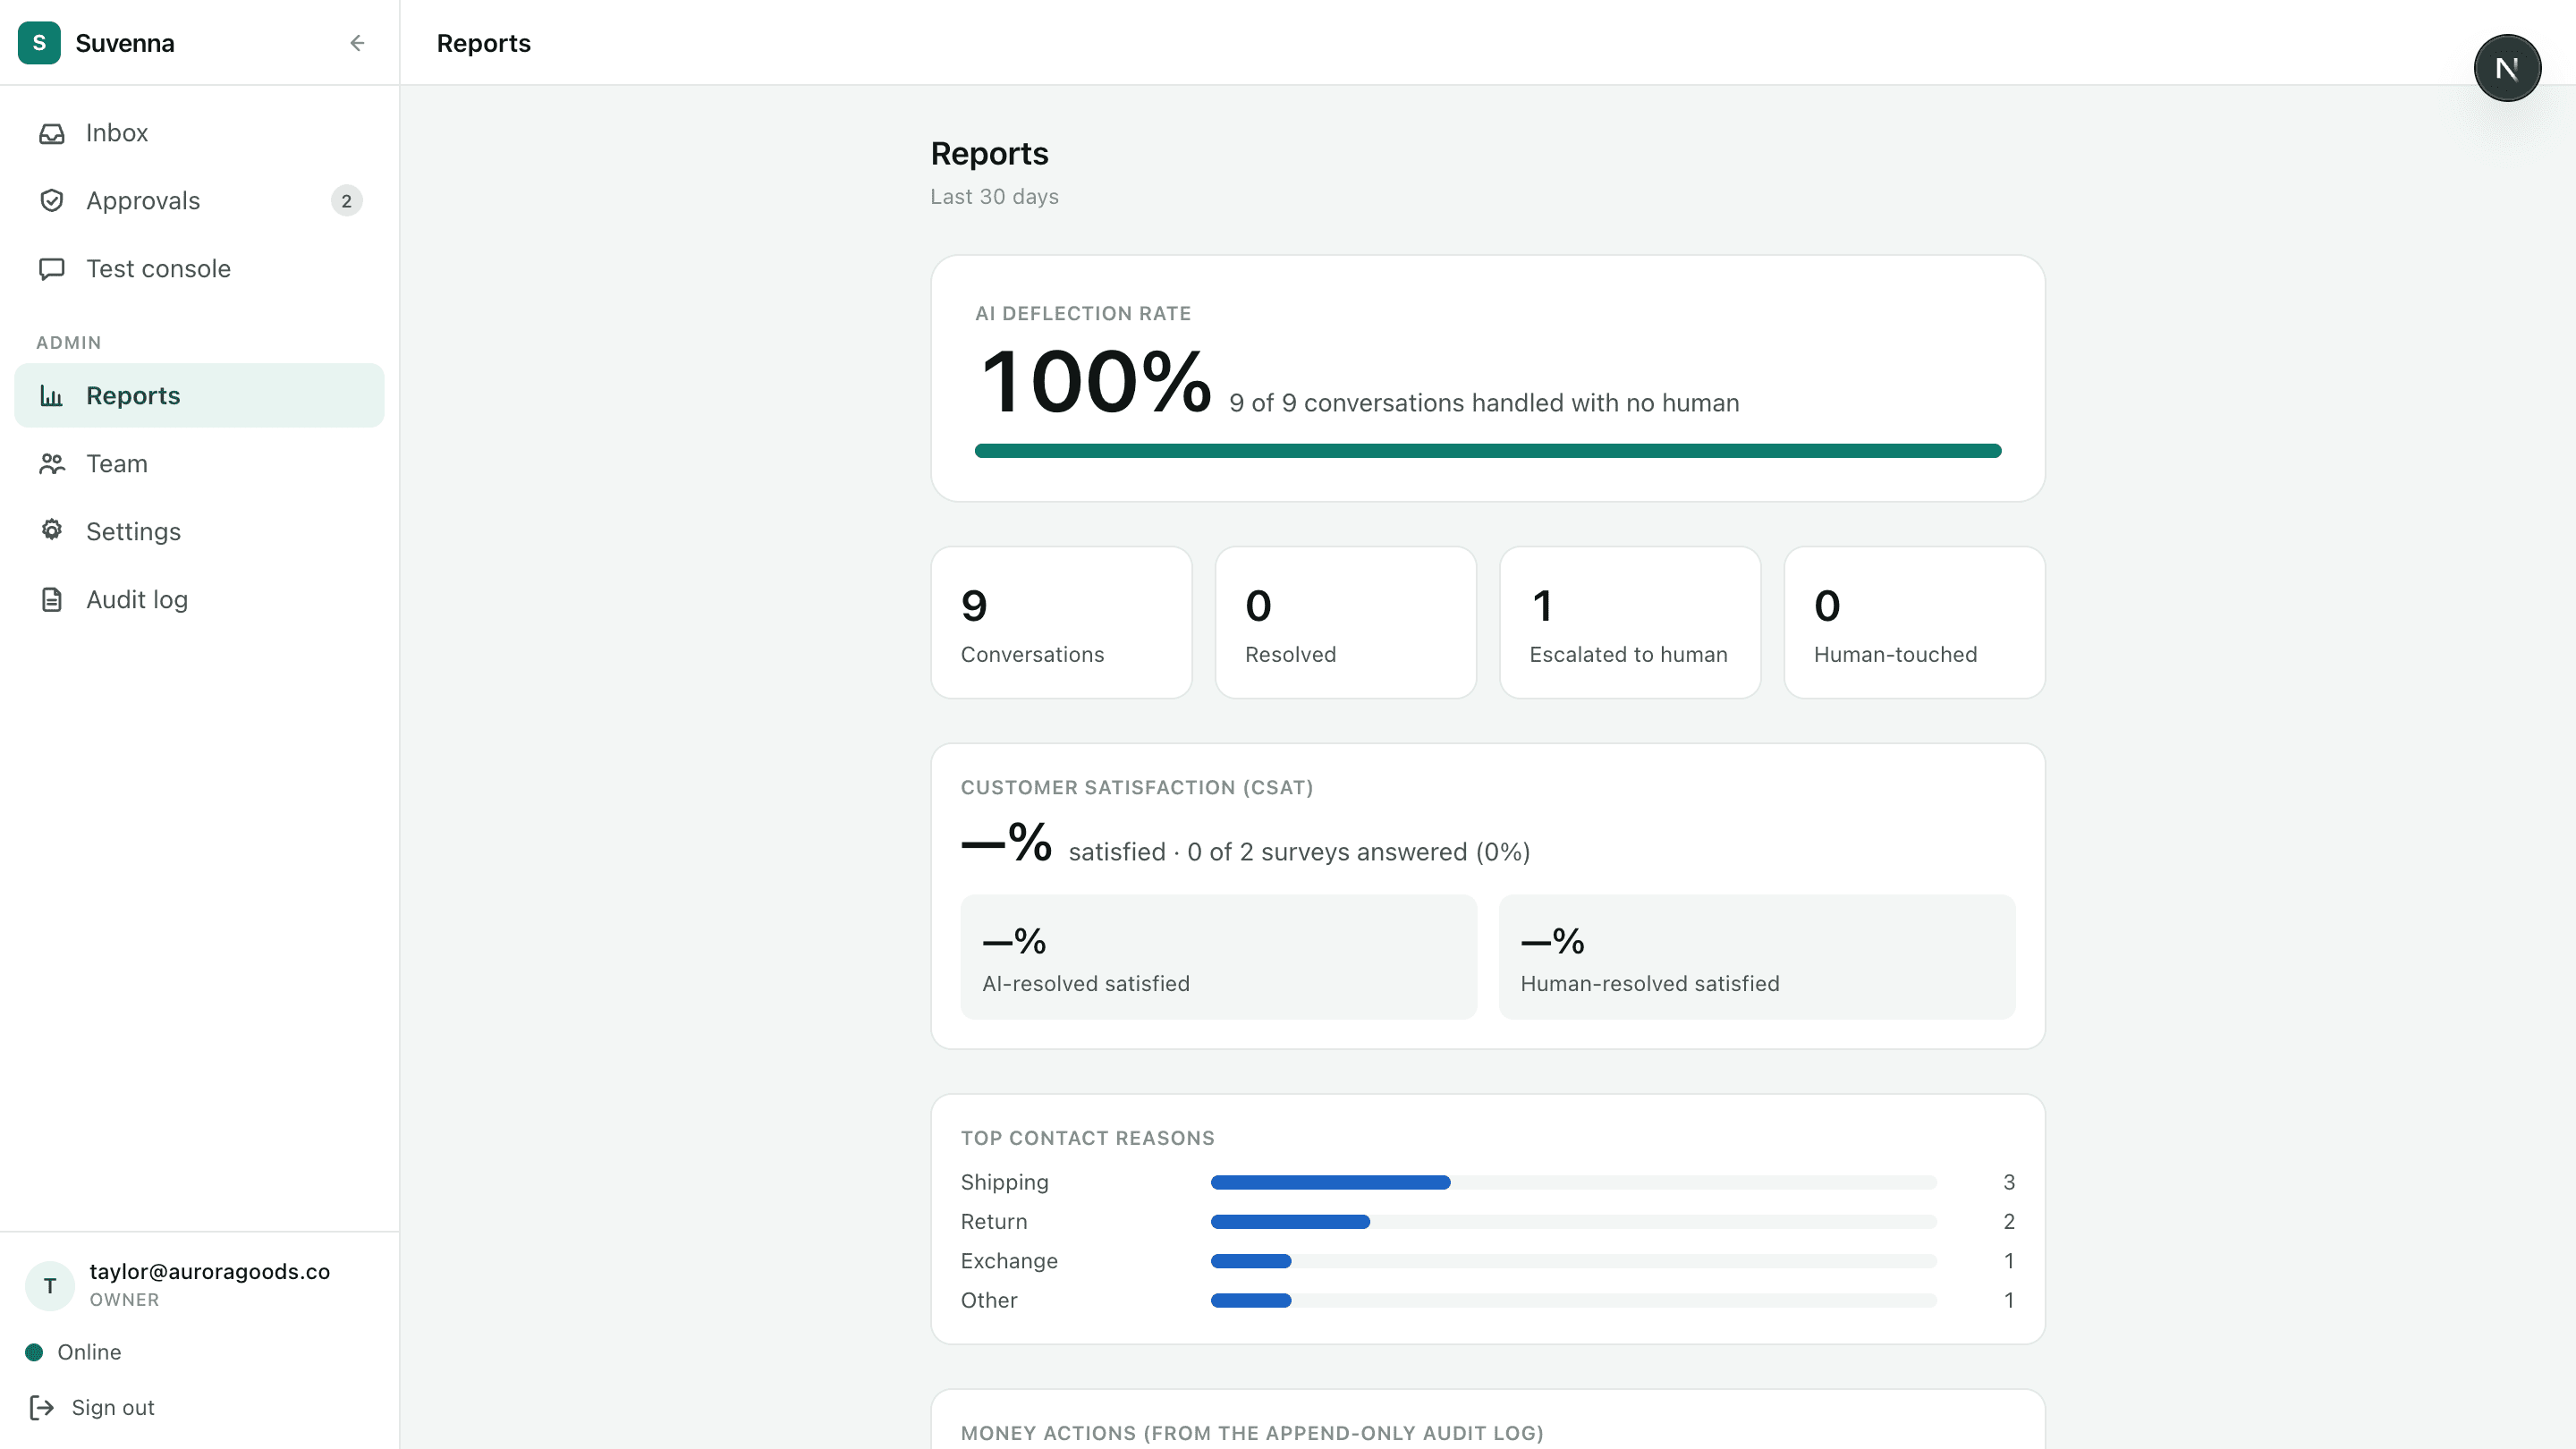Click the large Reports page heading
2576x1449 pixels.
pyautogui.click(x=989, y=154)
